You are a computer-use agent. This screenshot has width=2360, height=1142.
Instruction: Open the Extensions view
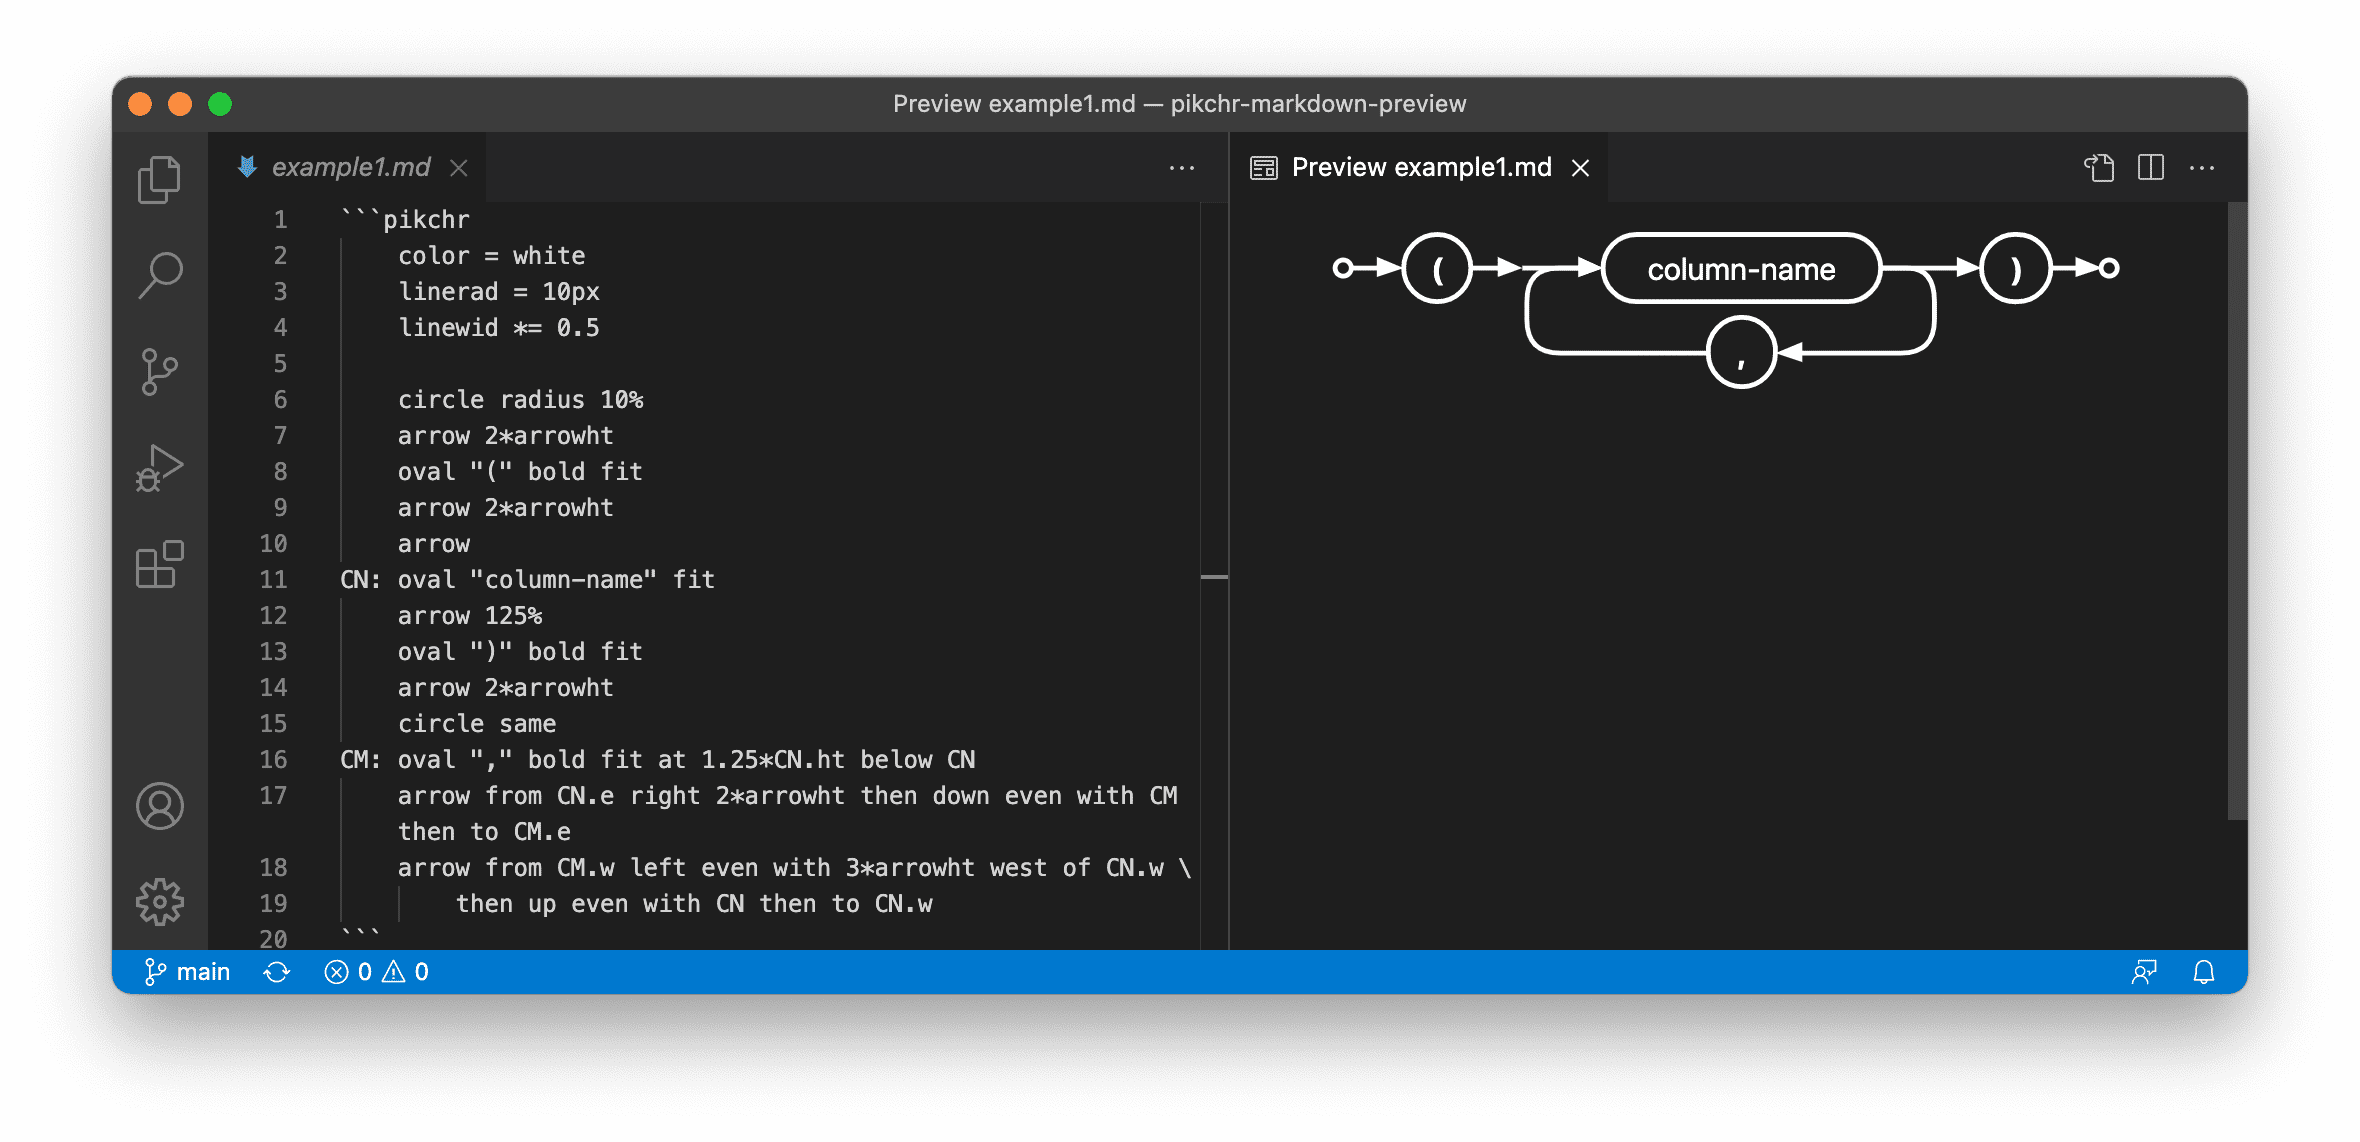tap(159, 565)
